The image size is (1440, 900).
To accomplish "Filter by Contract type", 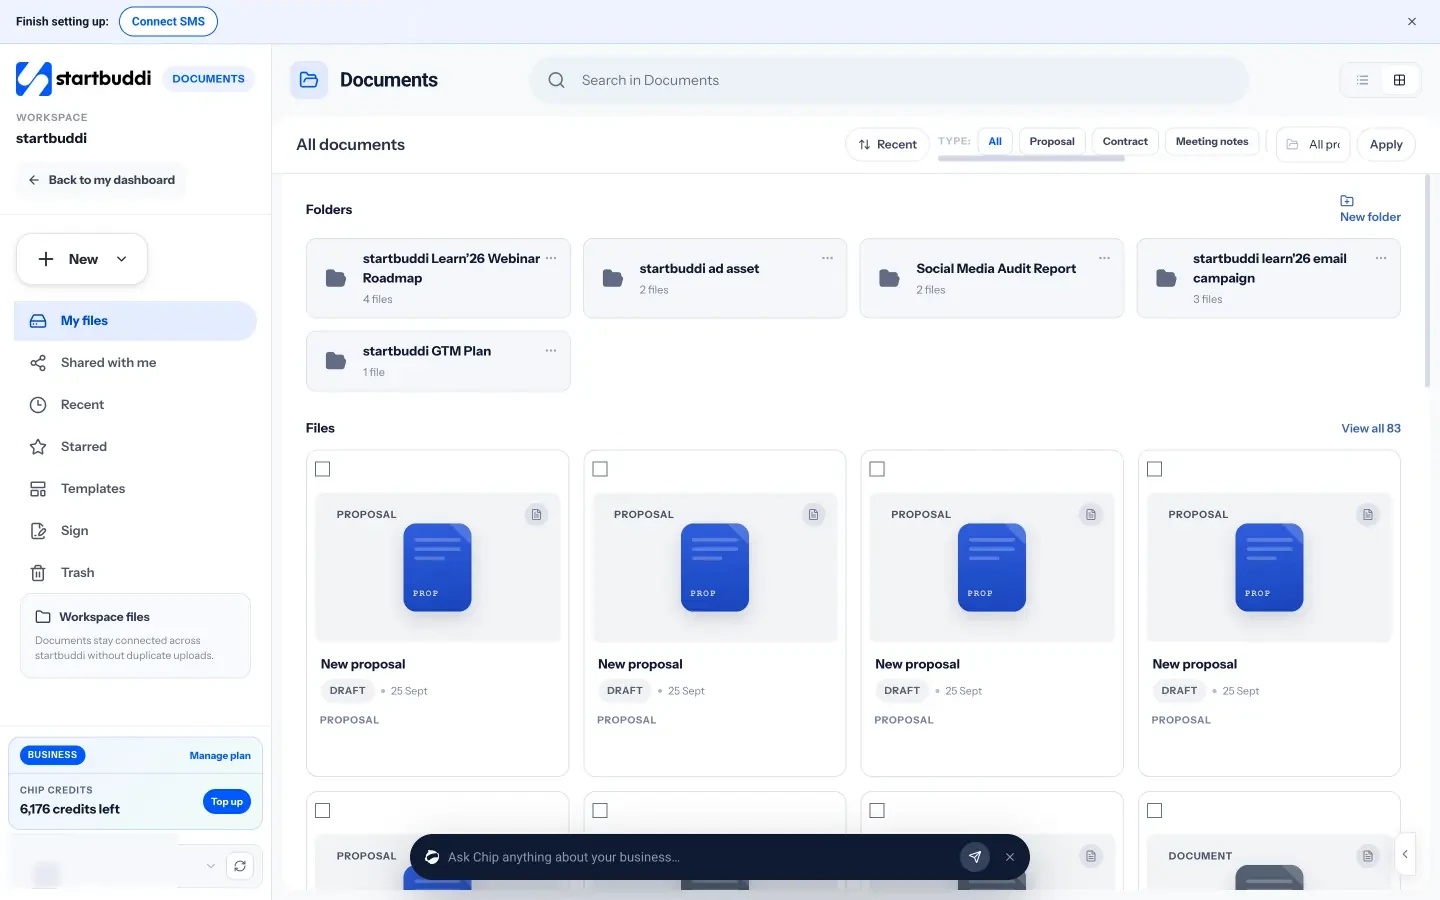I will point(1125,142).
